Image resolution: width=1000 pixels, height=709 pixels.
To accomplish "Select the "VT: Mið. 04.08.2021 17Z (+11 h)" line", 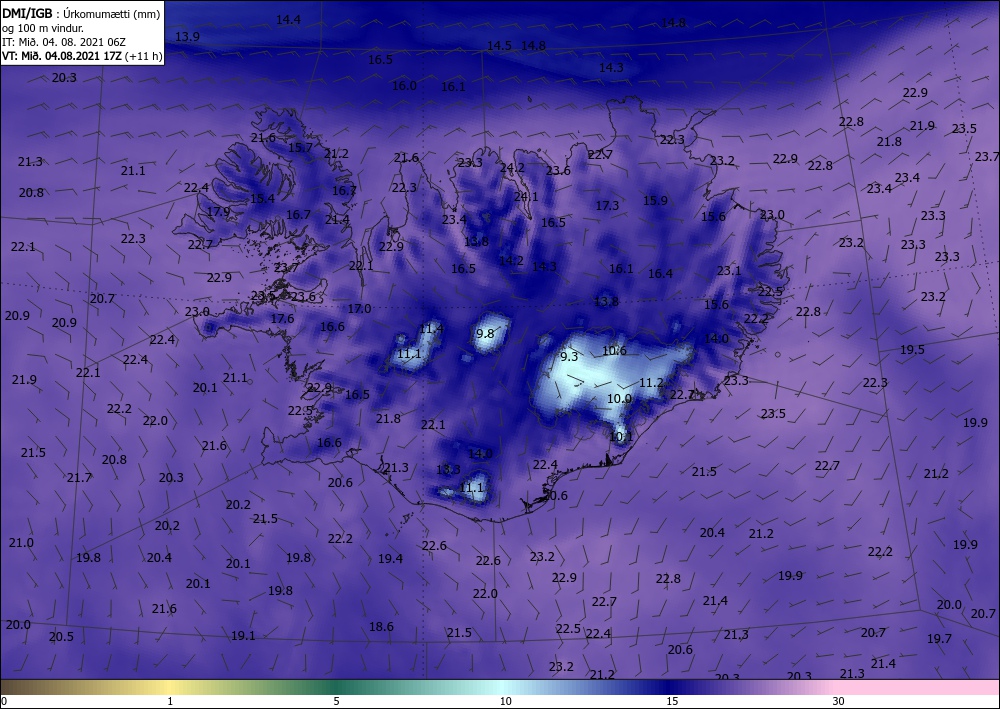I will (x=82, y=56).
